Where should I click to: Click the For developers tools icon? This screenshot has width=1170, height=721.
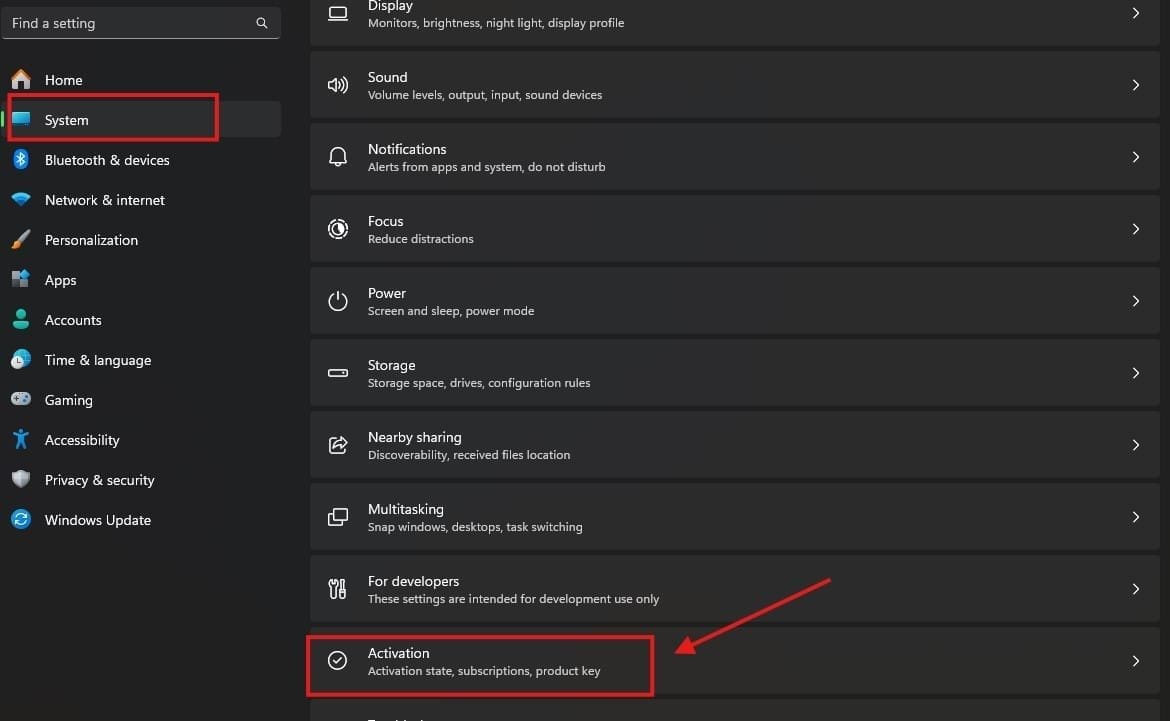337,589
